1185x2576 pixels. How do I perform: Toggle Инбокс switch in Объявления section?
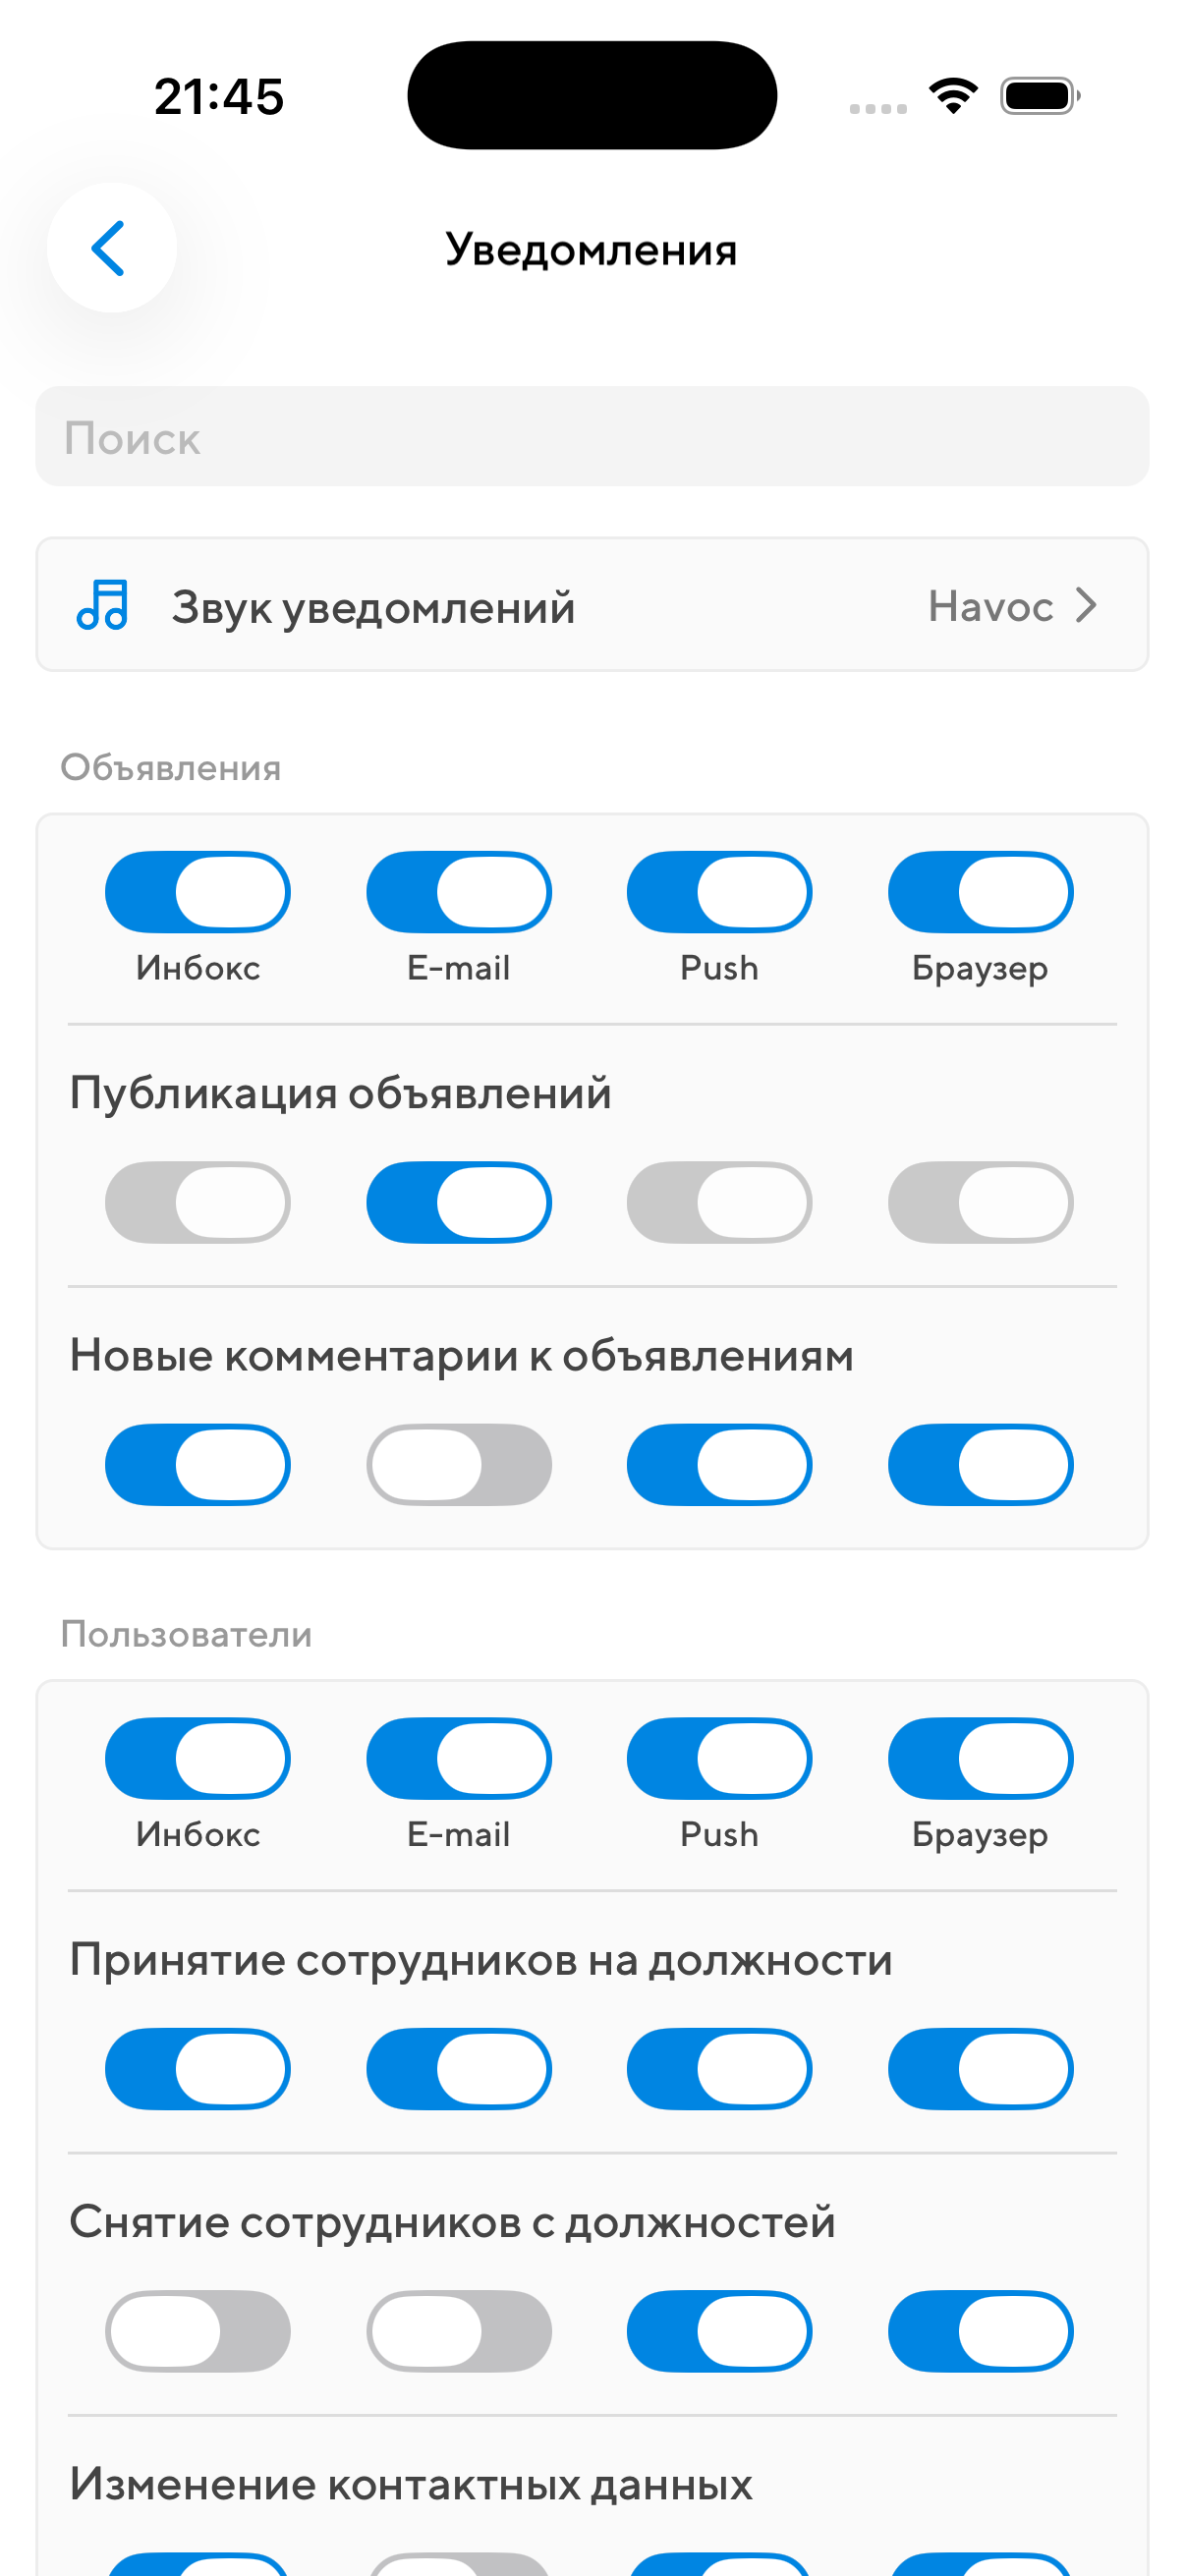point(198,891)
